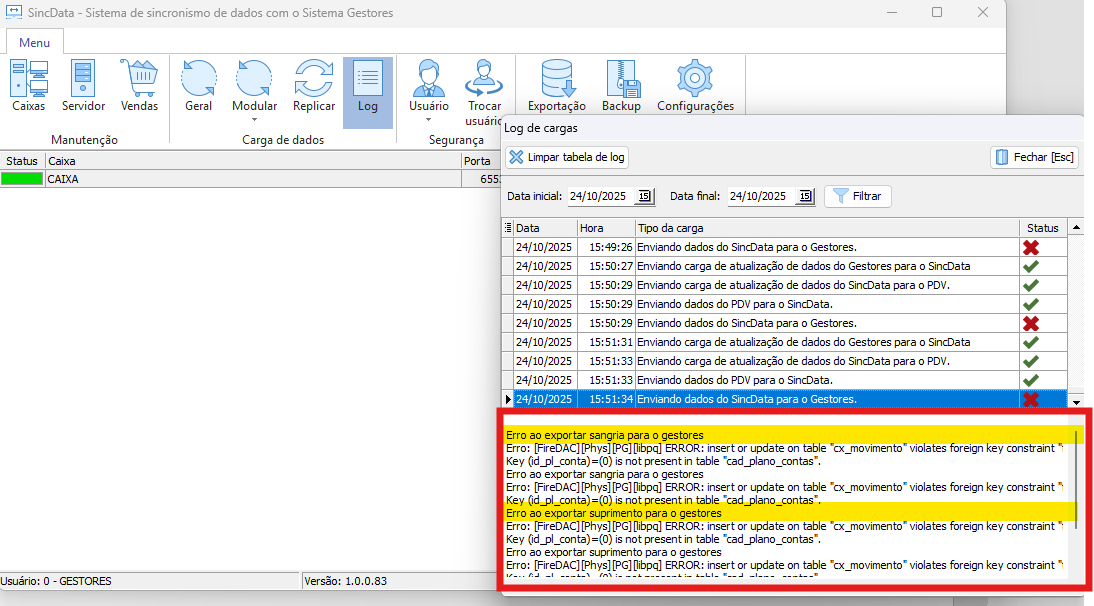Viewport: 1094px width, 606px height.
Task: Apply the Filtrar date filter
Action: 857,197
